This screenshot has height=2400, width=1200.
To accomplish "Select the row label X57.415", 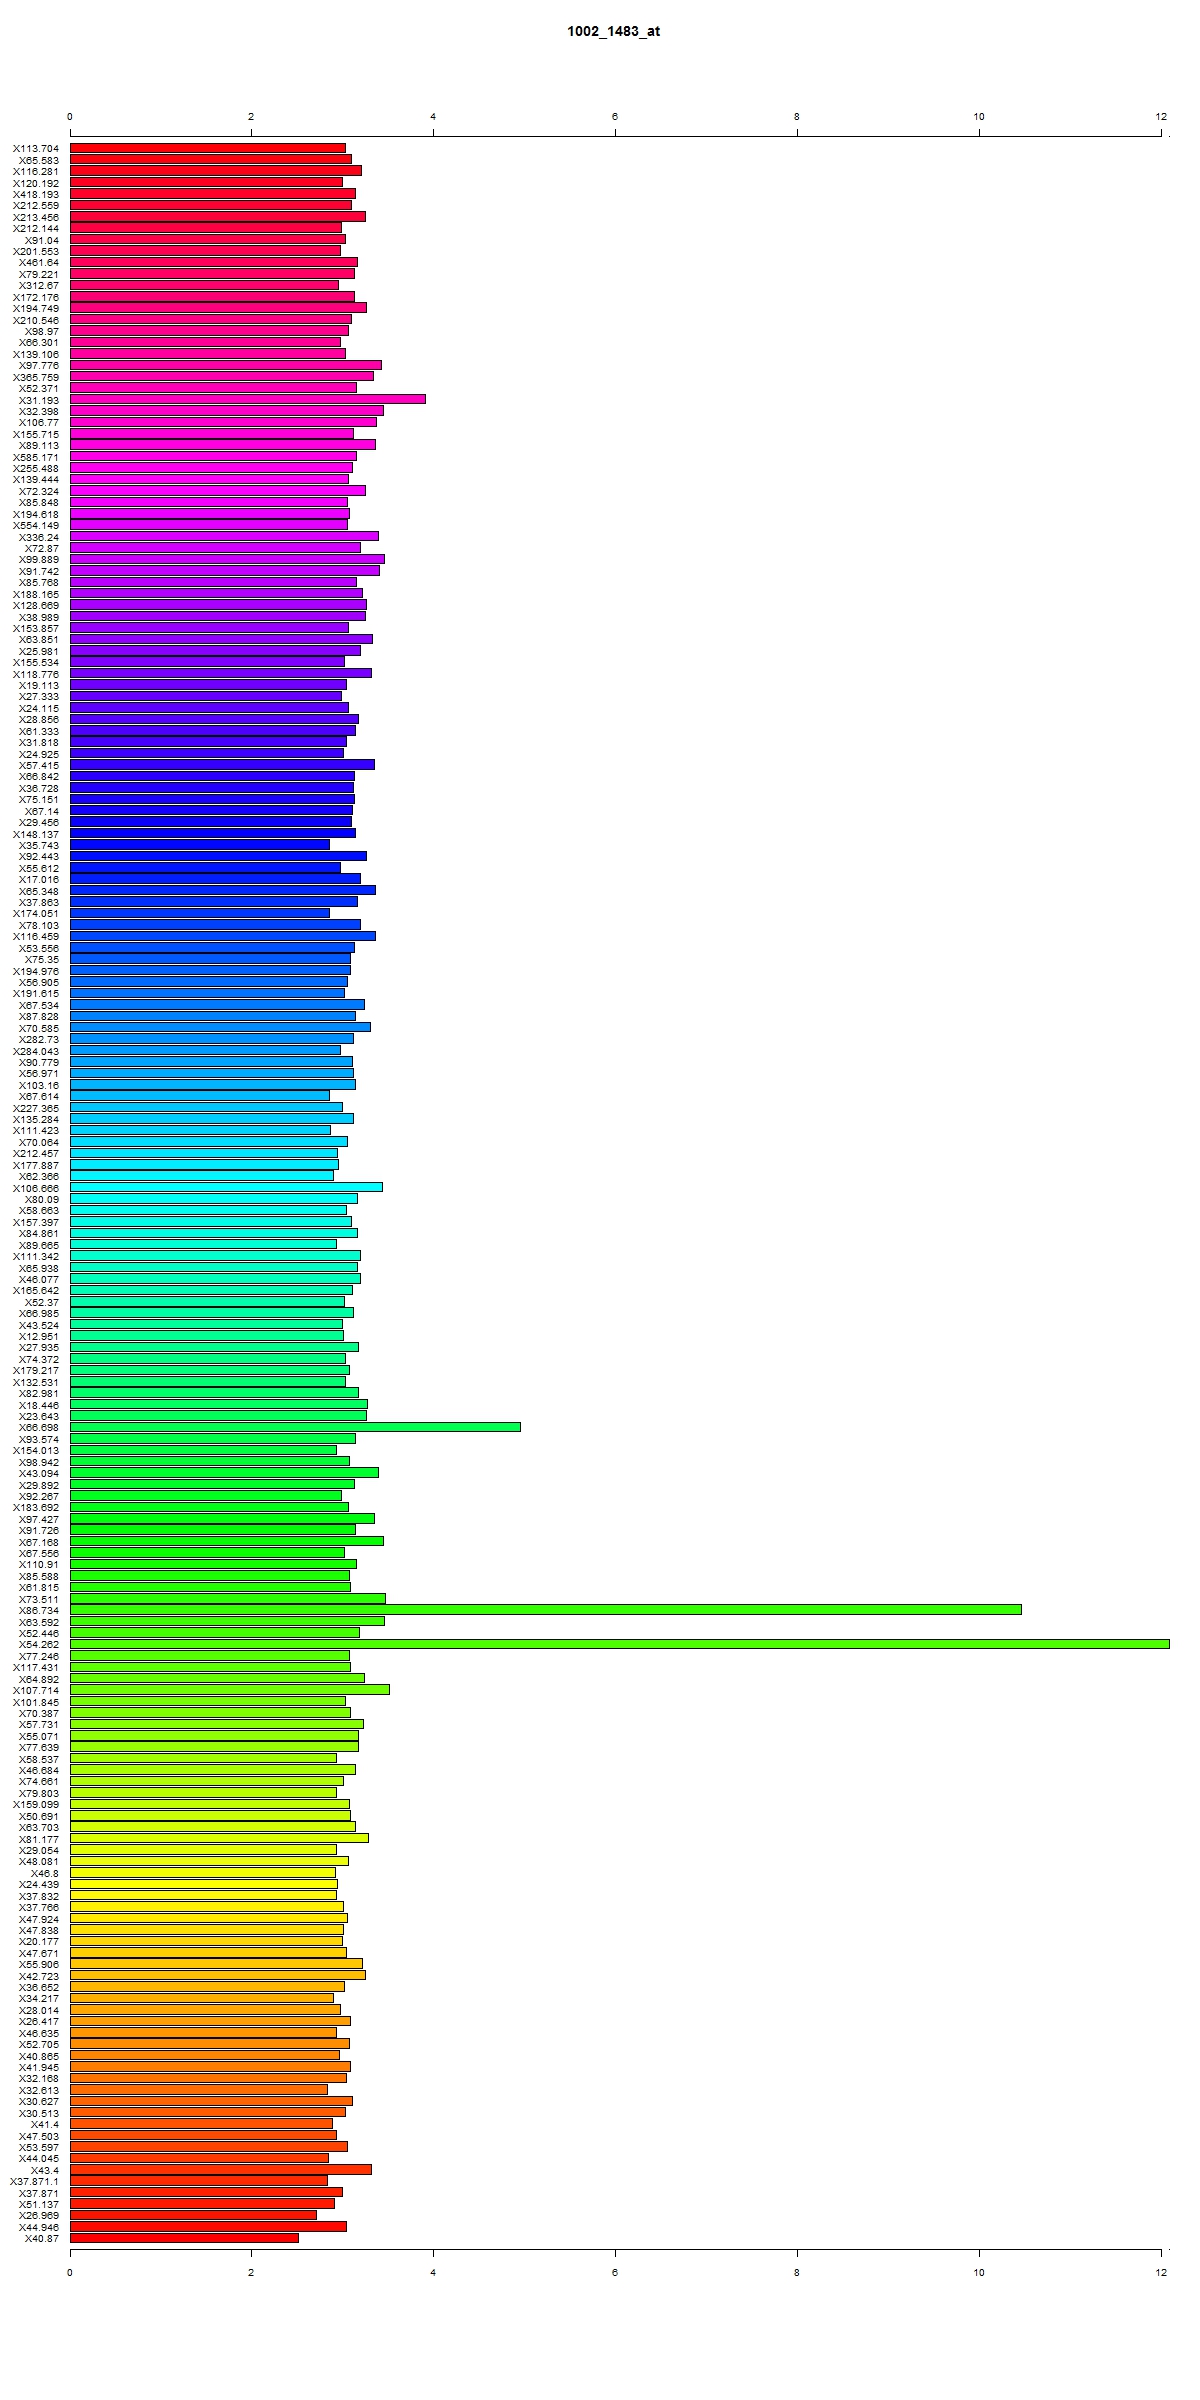I will (39, 765).
